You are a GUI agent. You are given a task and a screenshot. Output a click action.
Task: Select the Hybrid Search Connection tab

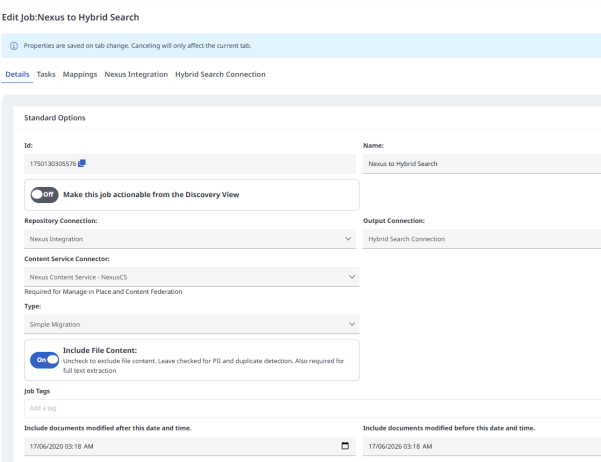(220, 74)
